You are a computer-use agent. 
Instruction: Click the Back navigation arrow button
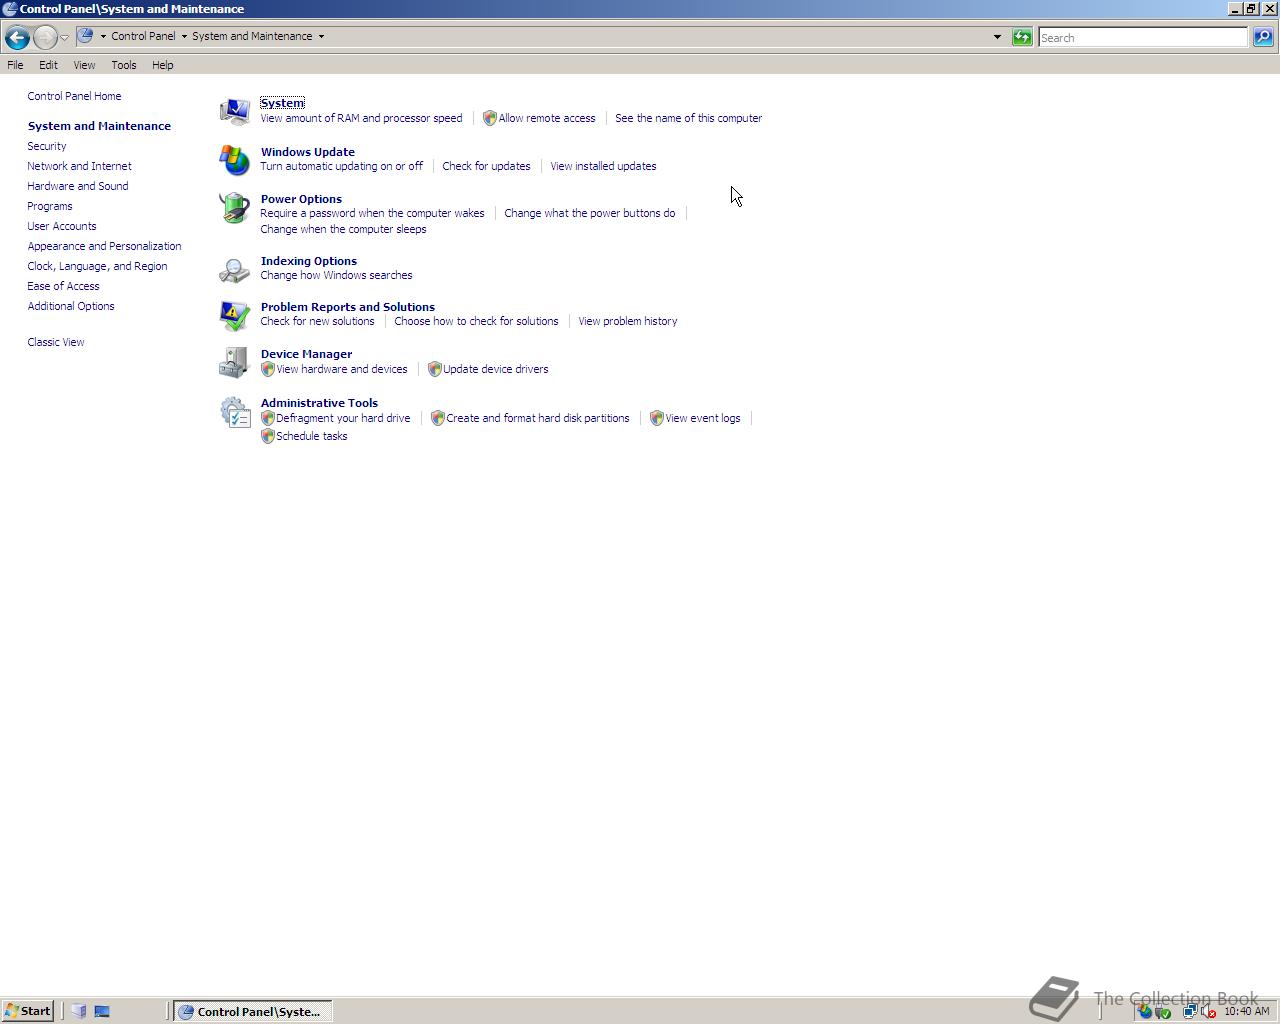click(x=17, y=37)
